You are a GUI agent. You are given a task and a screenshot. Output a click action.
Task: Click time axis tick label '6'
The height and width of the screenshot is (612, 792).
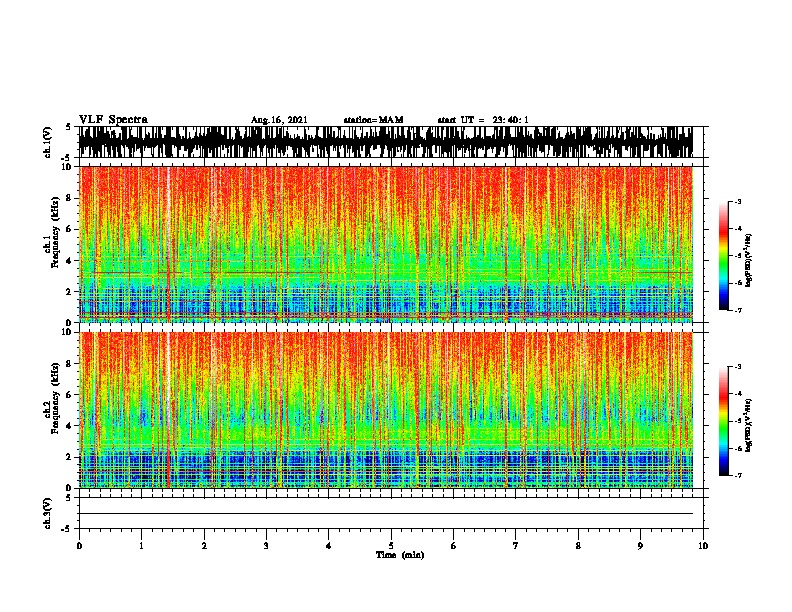(x=454, y=546)
